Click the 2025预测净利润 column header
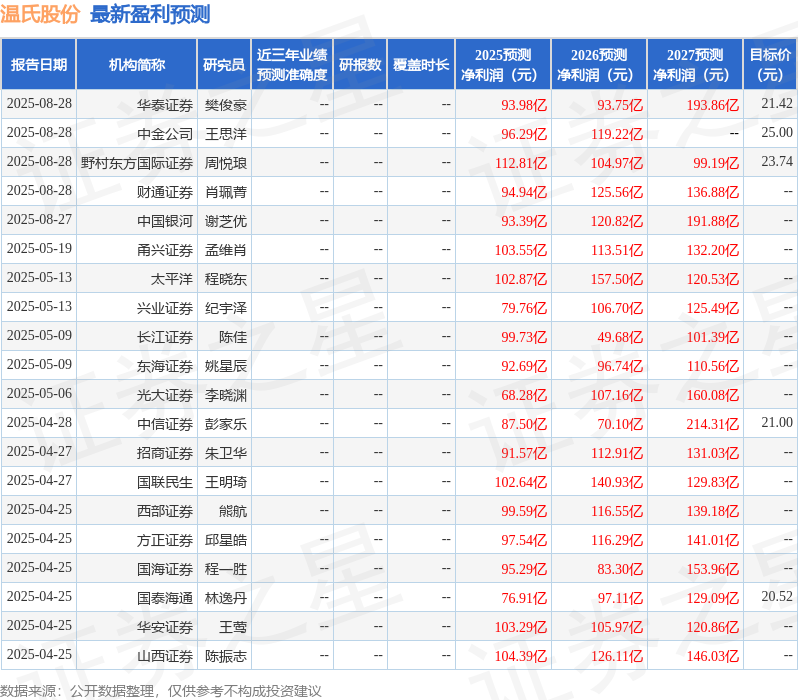Image resolution: width=798 pixels, height=700 pixels. pyautogui.click(x=503, y=65)
